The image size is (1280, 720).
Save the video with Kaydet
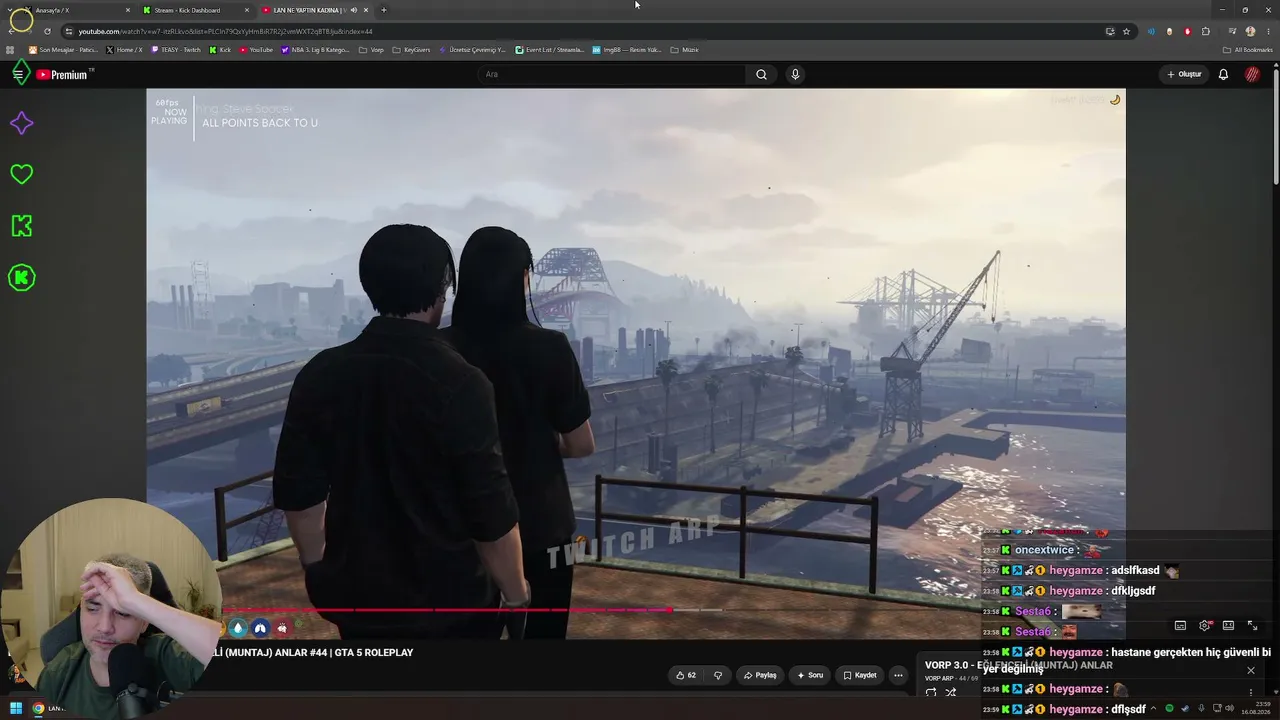tap(860, 675)
